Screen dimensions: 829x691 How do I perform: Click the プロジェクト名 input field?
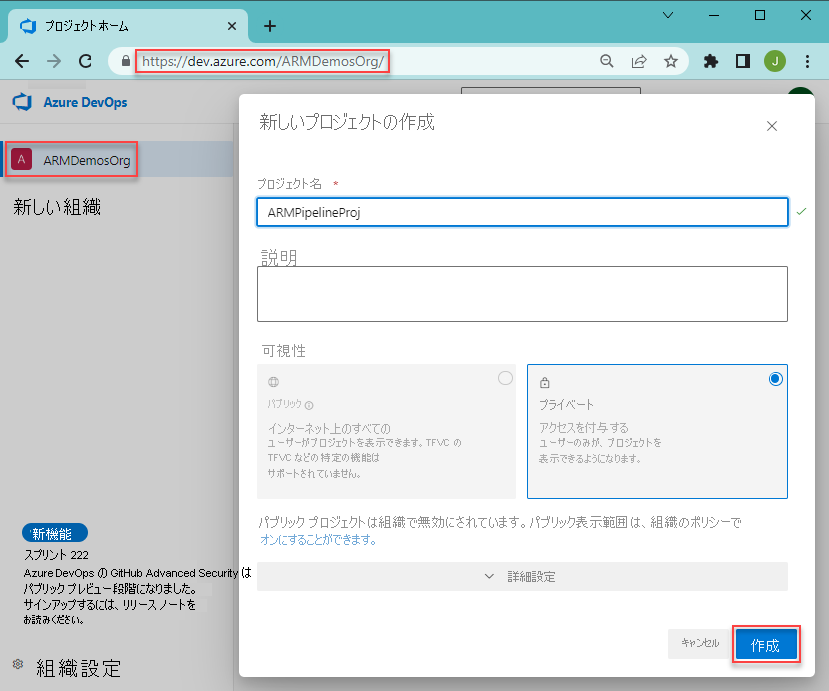[522, 212]
